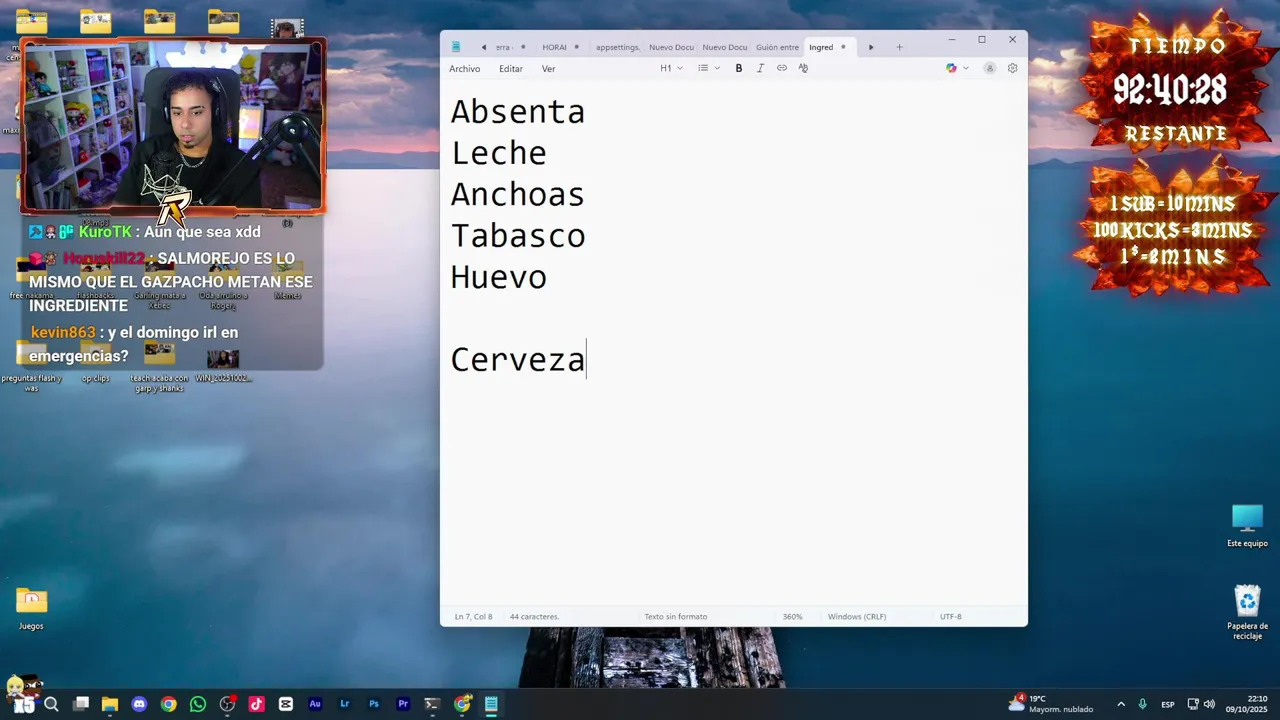Open File Explorer from the taskbar

tap(110, 704)
